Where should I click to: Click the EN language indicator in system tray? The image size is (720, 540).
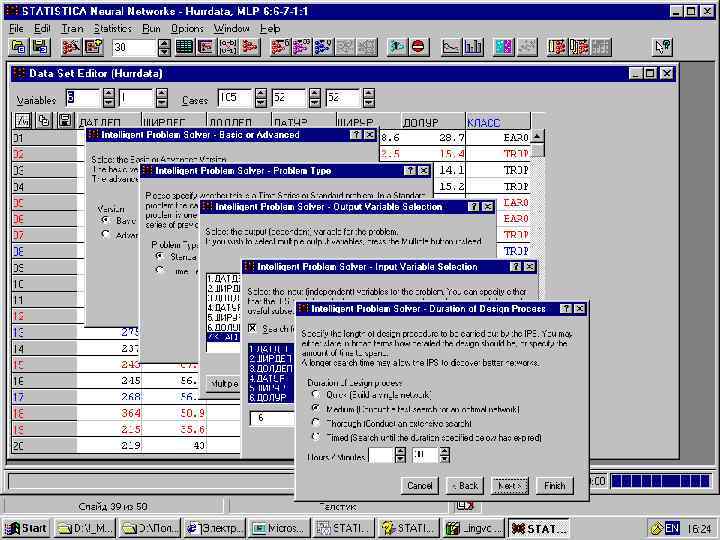(672, 528)
